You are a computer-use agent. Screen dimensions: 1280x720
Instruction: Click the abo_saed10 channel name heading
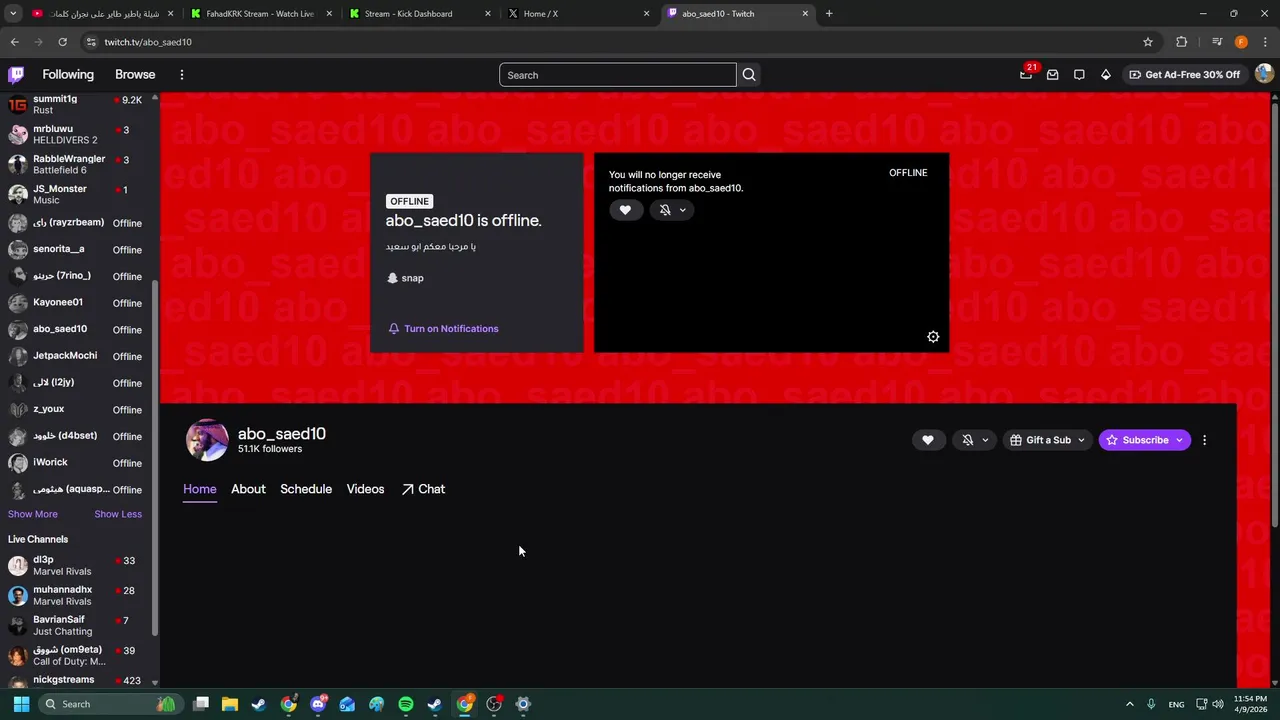click(x=282, y=434)
